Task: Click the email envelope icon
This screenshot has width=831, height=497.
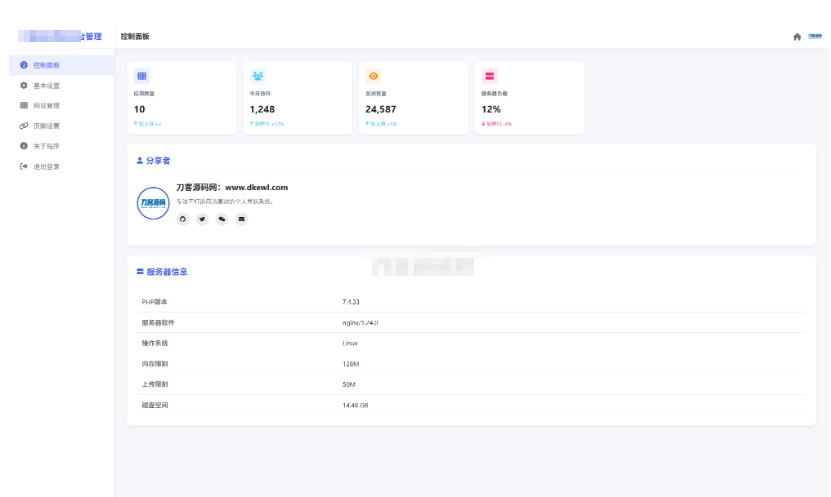Action: click(242, 219)
